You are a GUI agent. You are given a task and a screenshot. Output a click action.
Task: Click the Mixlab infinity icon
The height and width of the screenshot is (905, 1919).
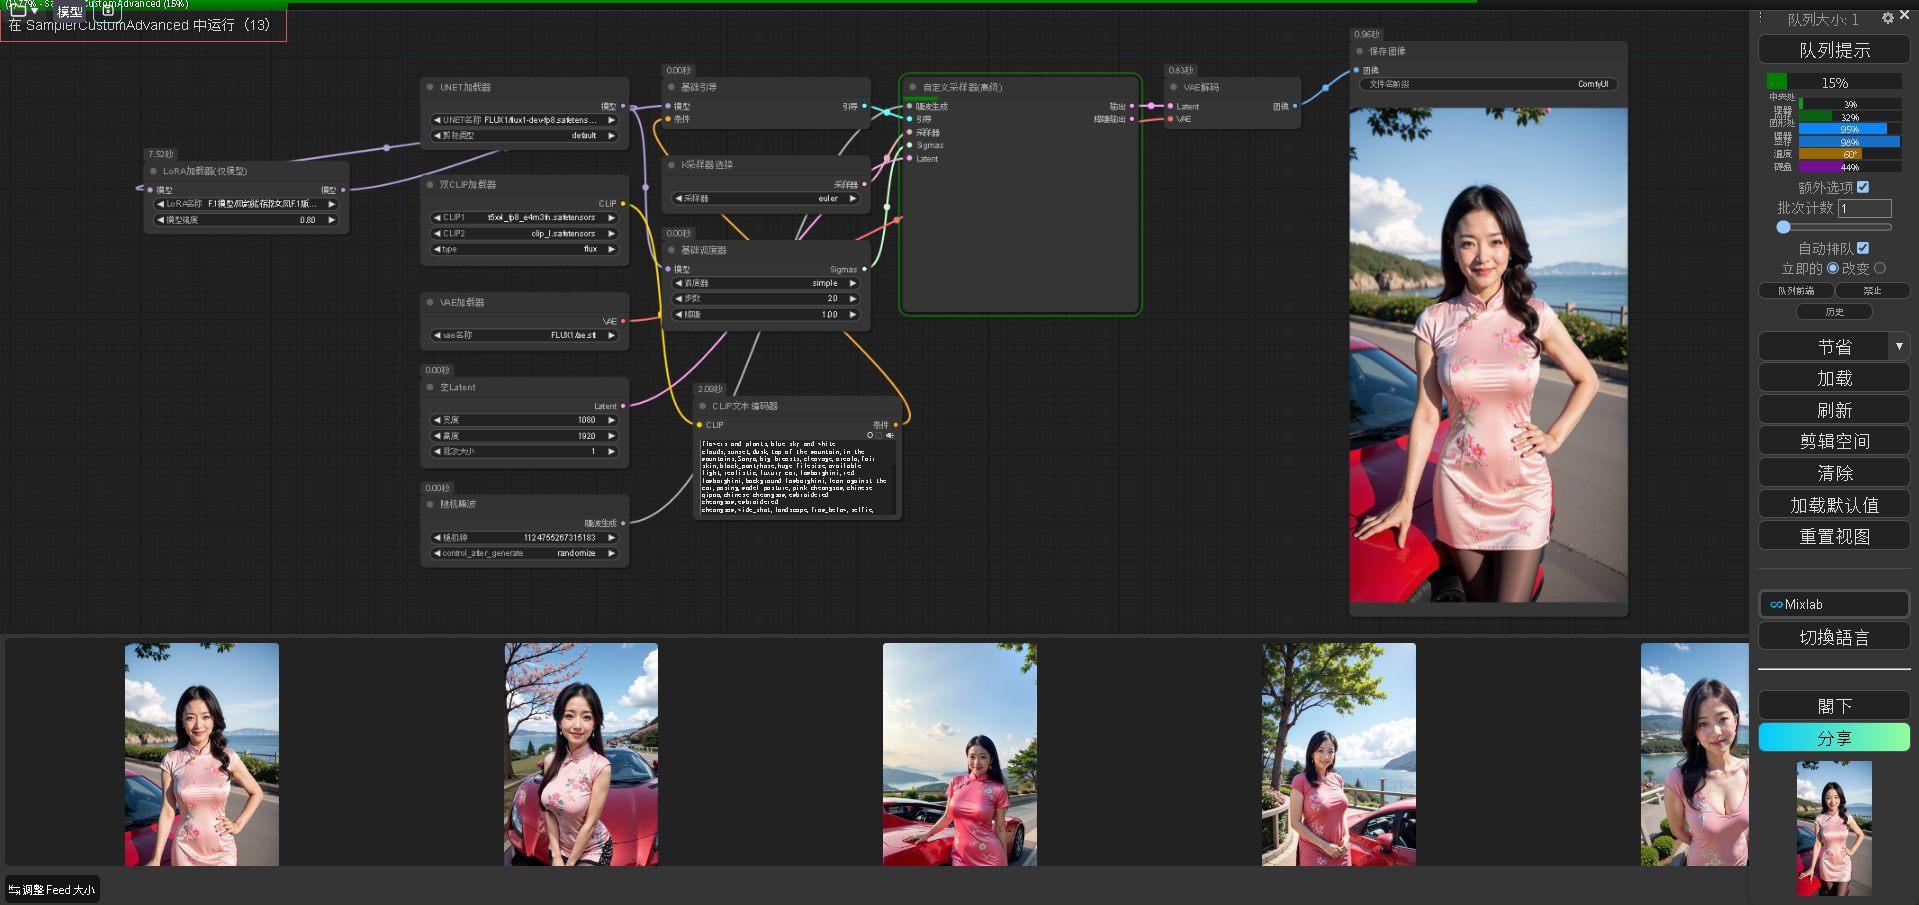(1776, 605)
